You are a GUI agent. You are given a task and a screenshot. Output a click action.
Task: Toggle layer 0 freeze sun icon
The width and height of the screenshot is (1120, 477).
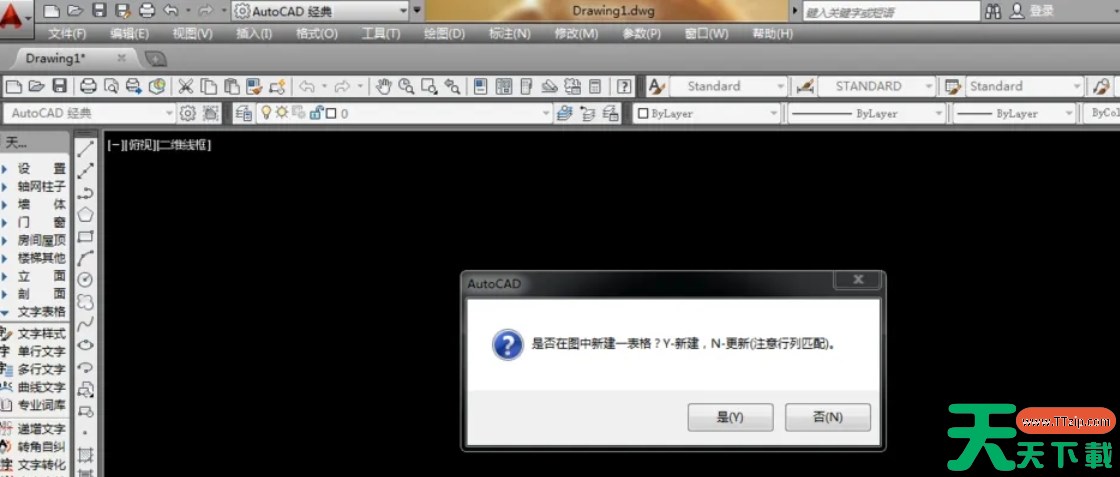pyautogui.click(x=281, y=112)
